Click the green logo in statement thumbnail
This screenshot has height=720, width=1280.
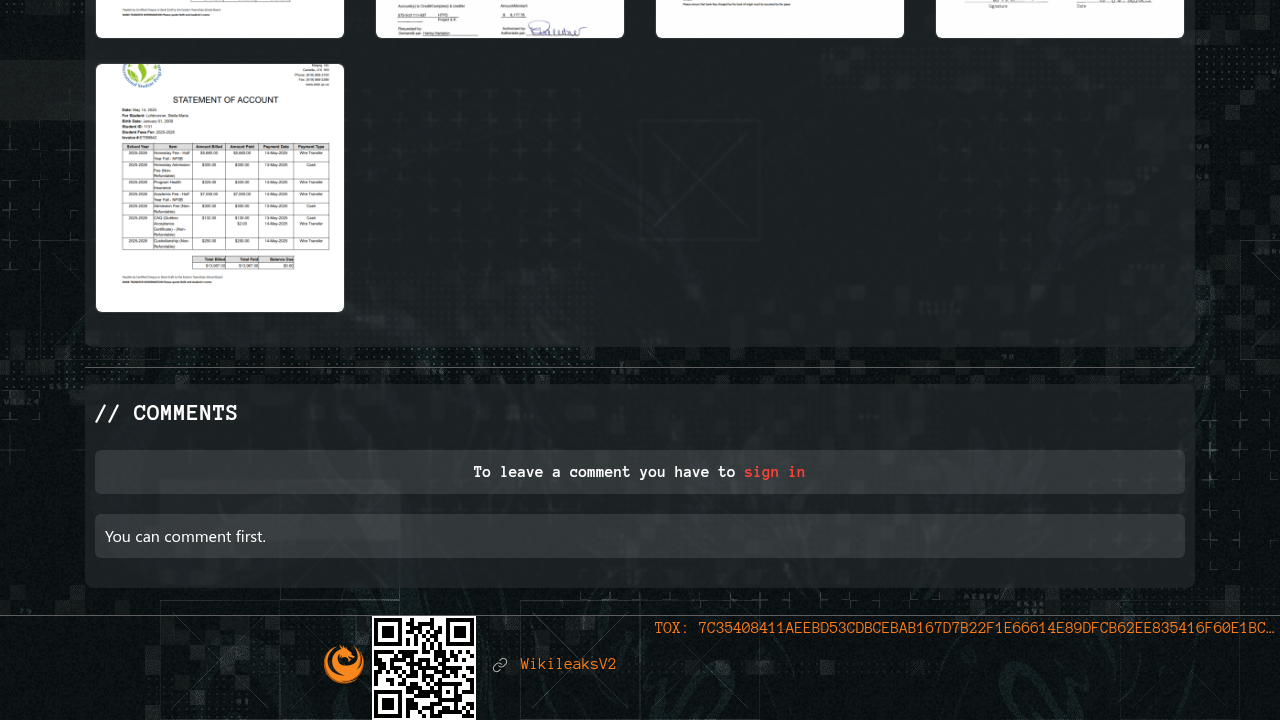pos(140,75)
